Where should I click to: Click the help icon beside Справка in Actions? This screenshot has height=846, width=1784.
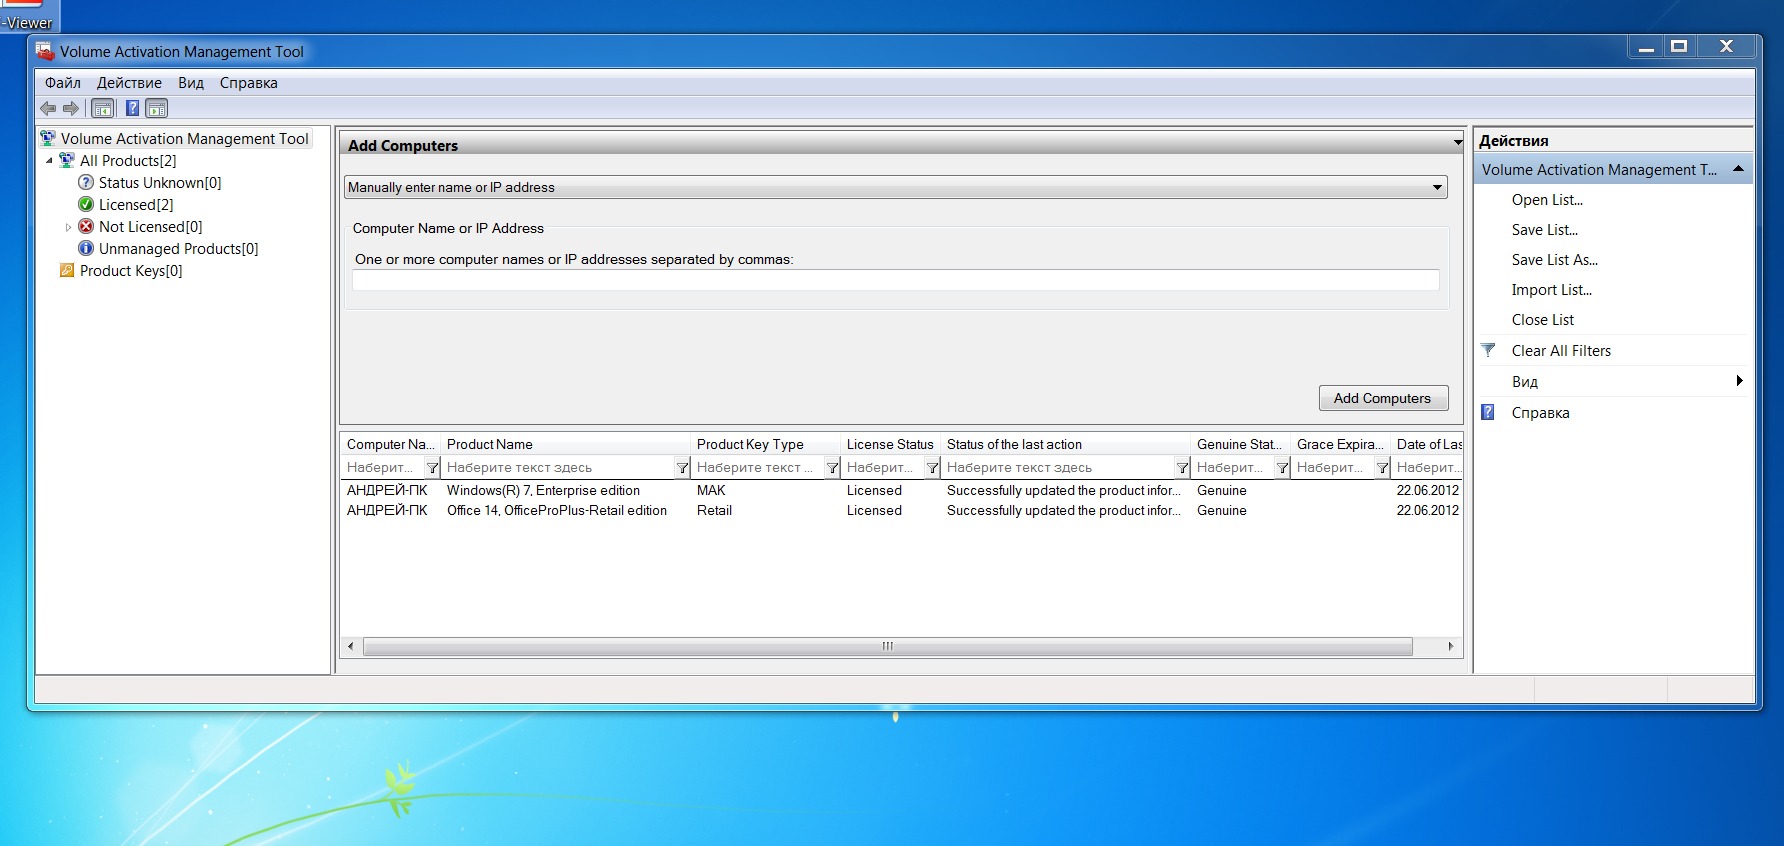[1488, 412]
